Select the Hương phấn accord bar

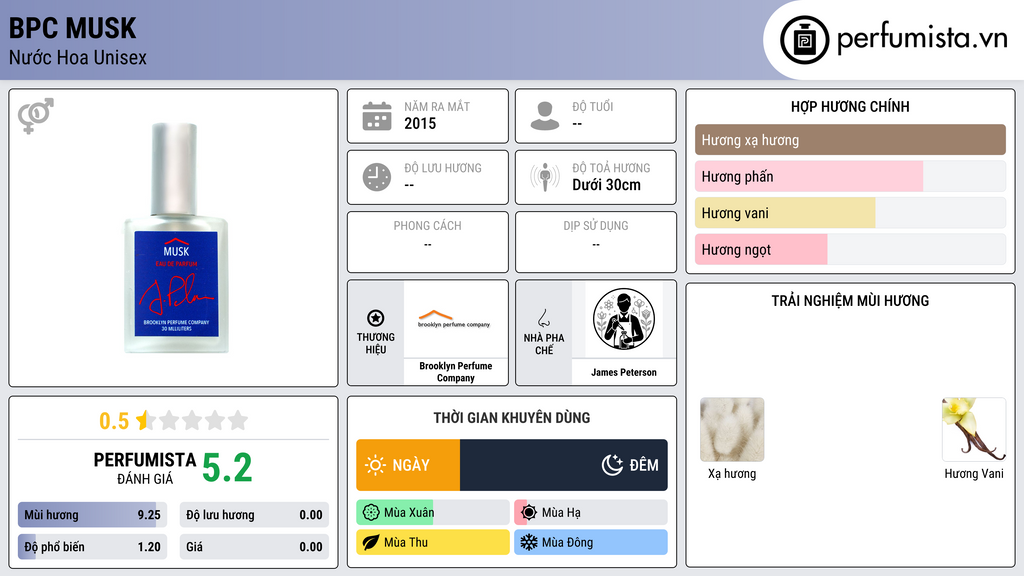(850, 176)
